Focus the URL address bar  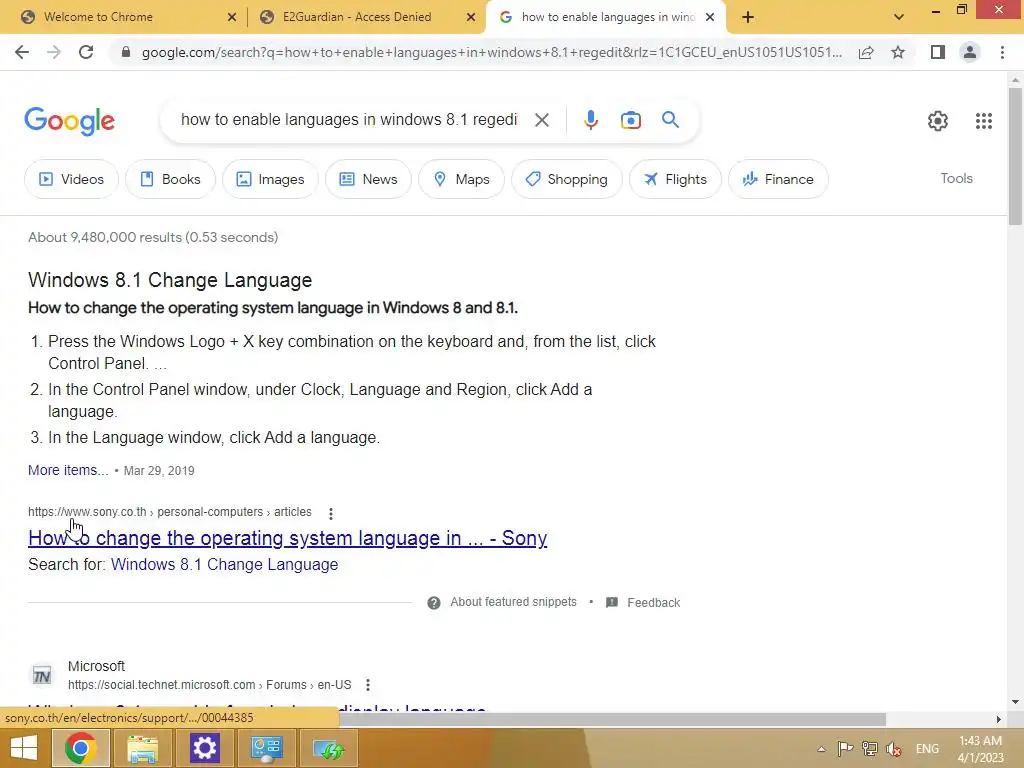(x=491, y=52)
